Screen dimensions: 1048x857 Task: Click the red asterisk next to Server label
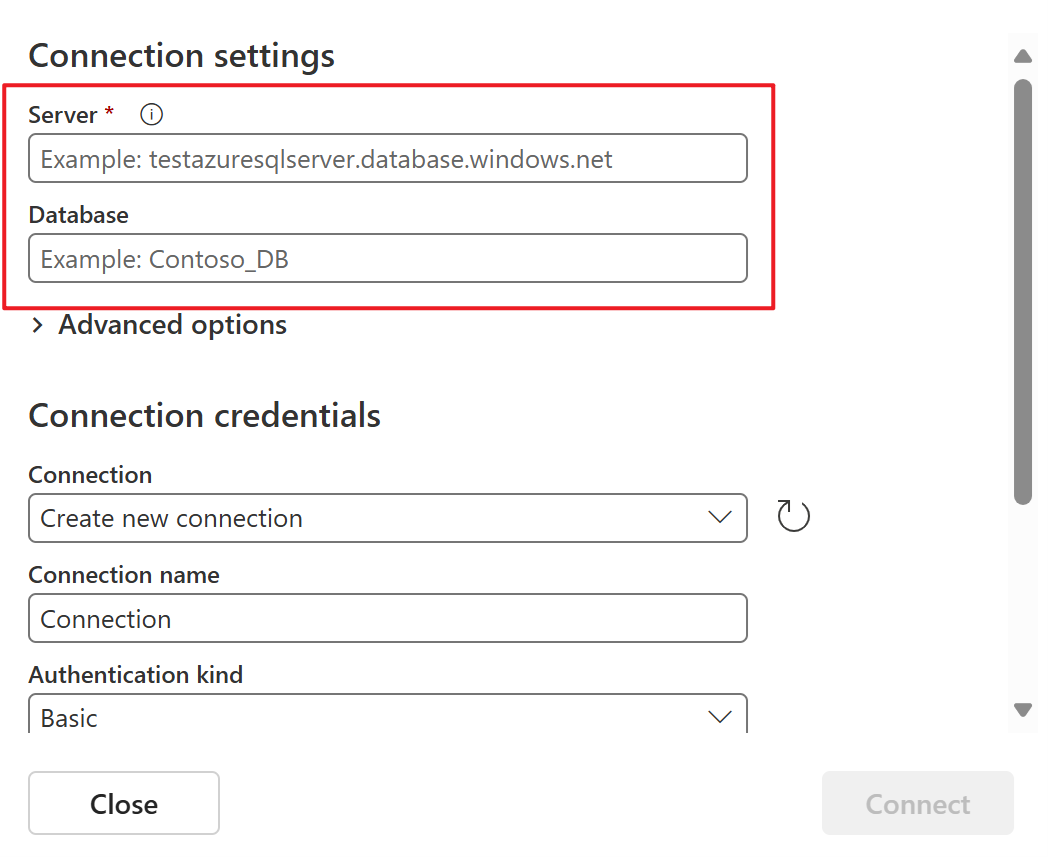coord(108,112)
